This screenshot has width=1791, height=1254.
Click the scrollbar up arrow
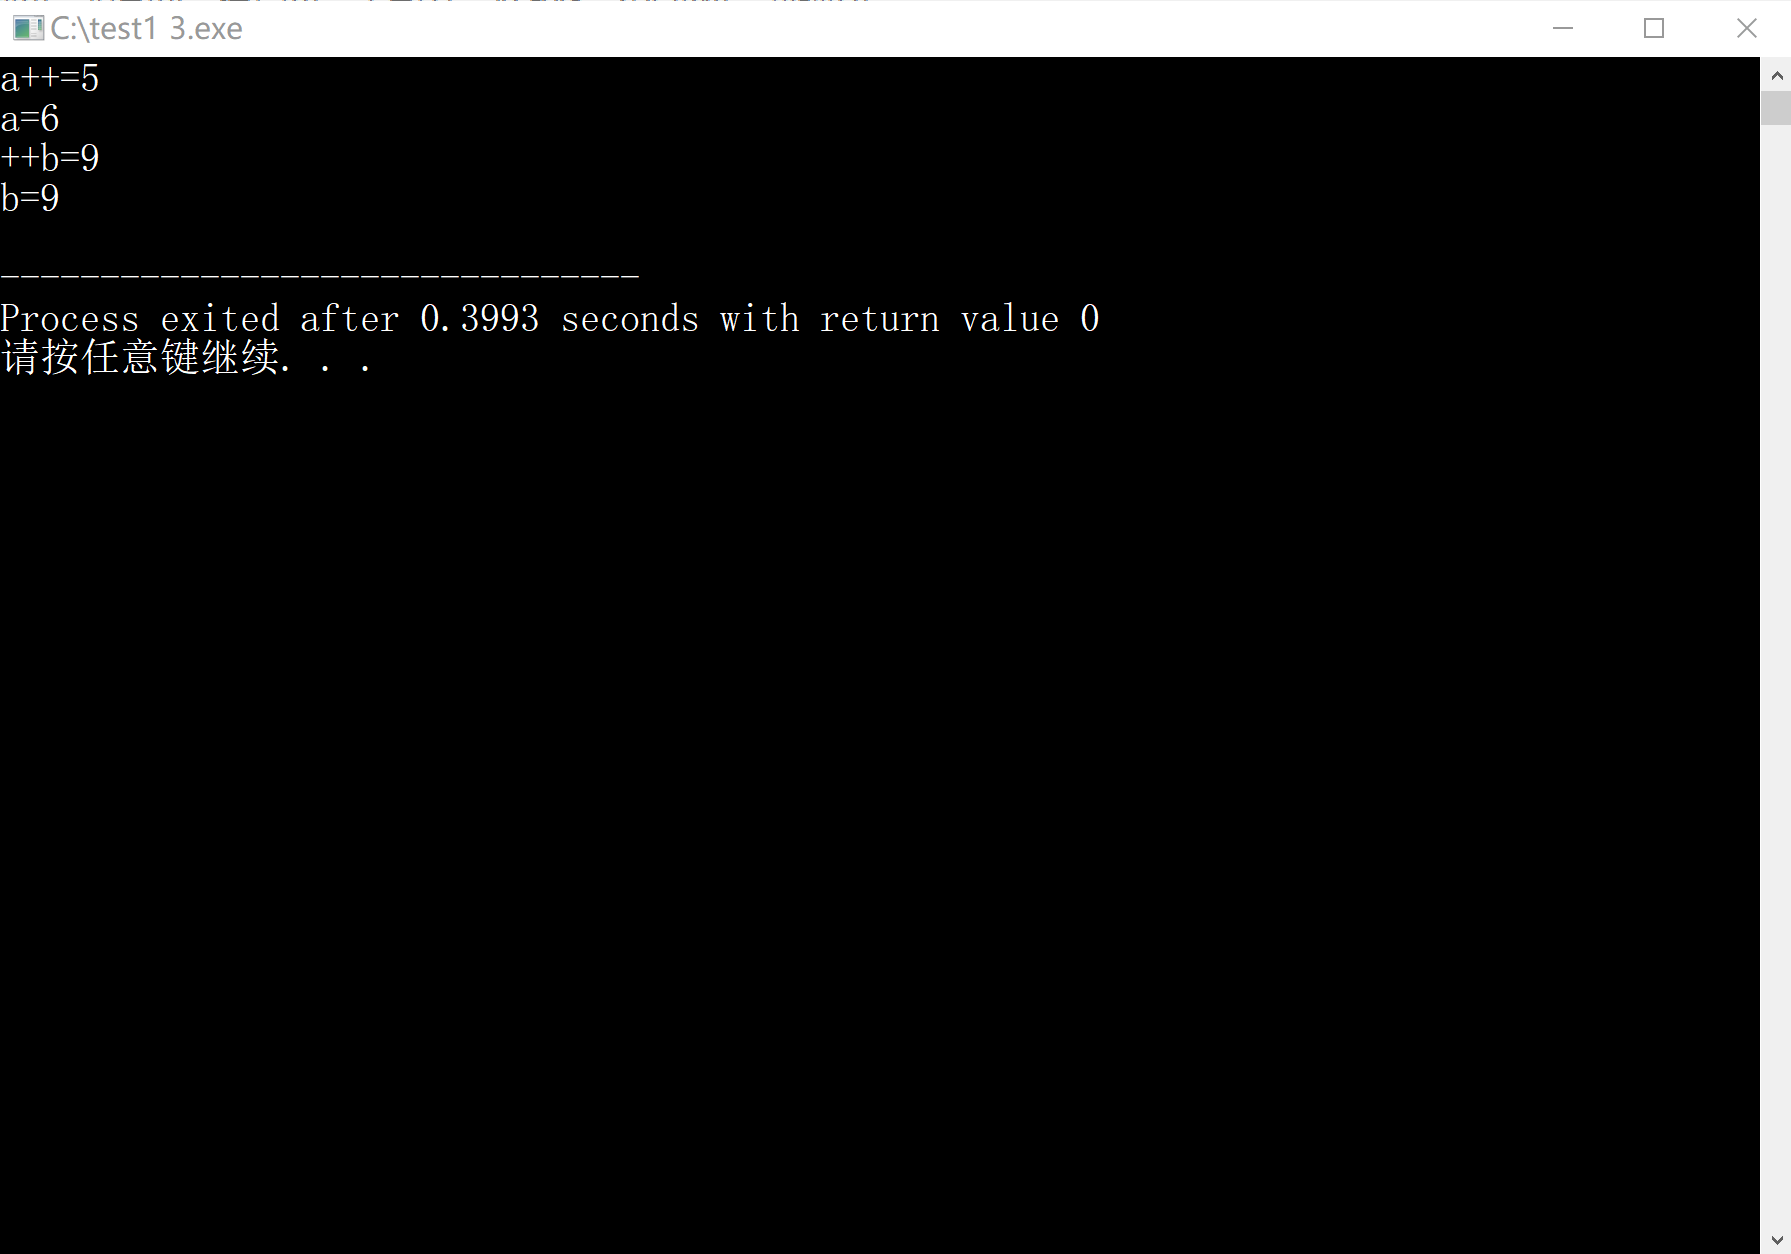(x=1776, y=75)
